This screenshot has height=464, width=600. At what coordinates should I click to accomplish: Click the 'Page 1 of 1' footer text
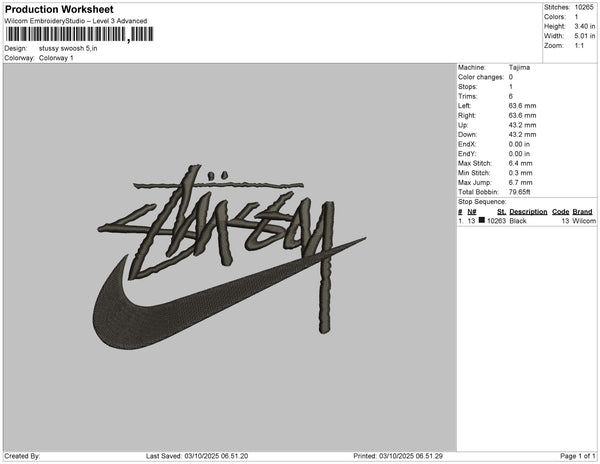(578, 456)
